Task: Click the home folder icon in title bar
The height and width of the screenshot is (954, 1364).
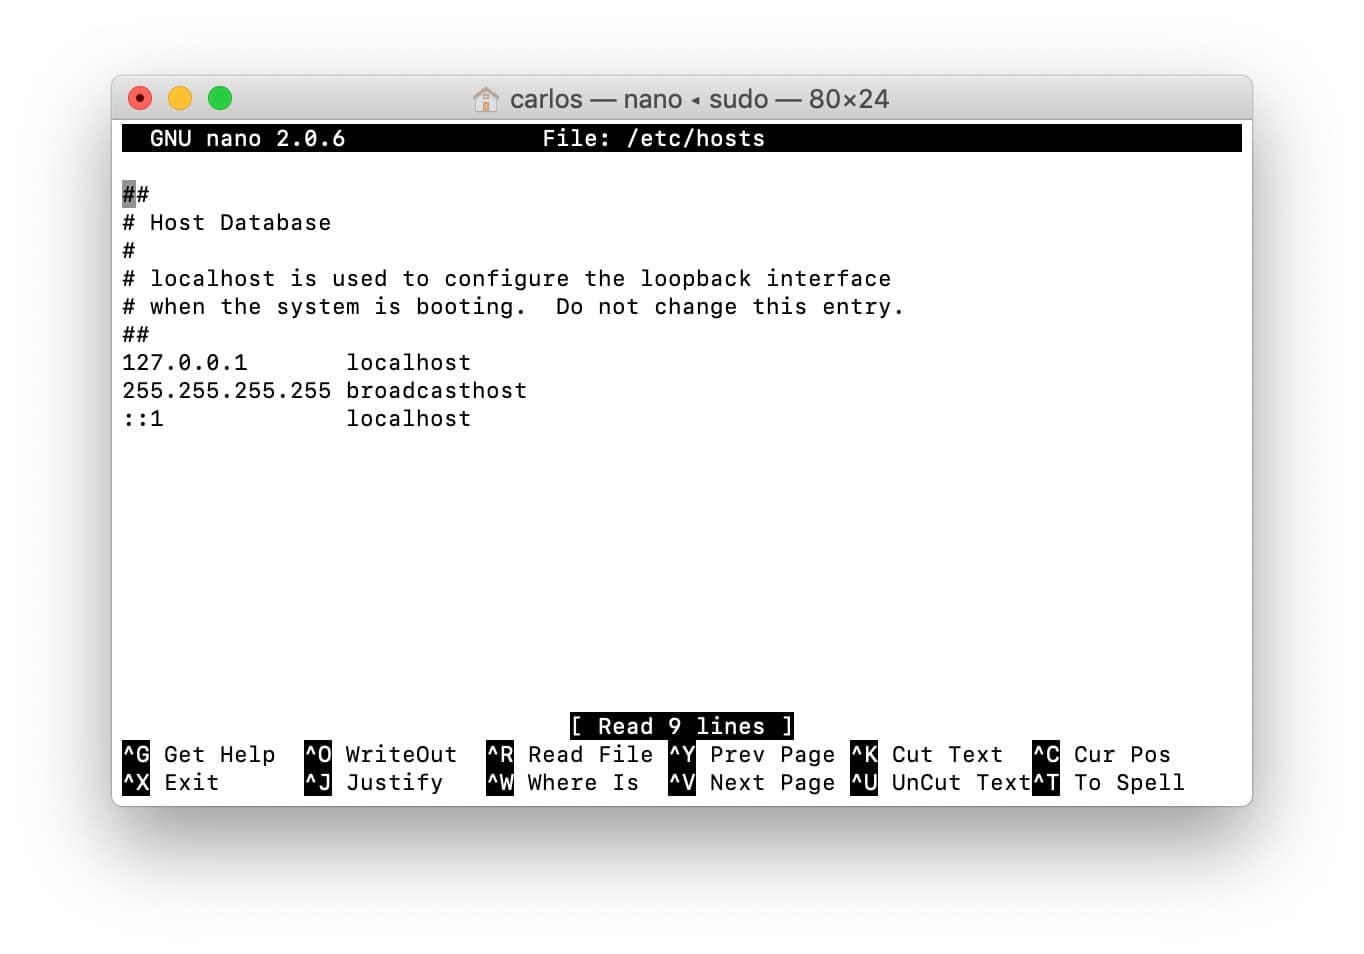Action: point(486,99)
